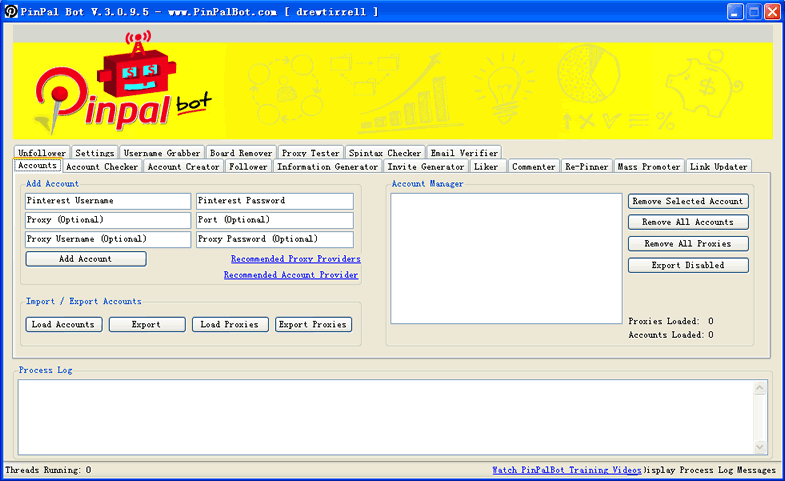Click Process Log scrollbar down arrow
This screenshot has width=785, height=481.
coord(760,447)
